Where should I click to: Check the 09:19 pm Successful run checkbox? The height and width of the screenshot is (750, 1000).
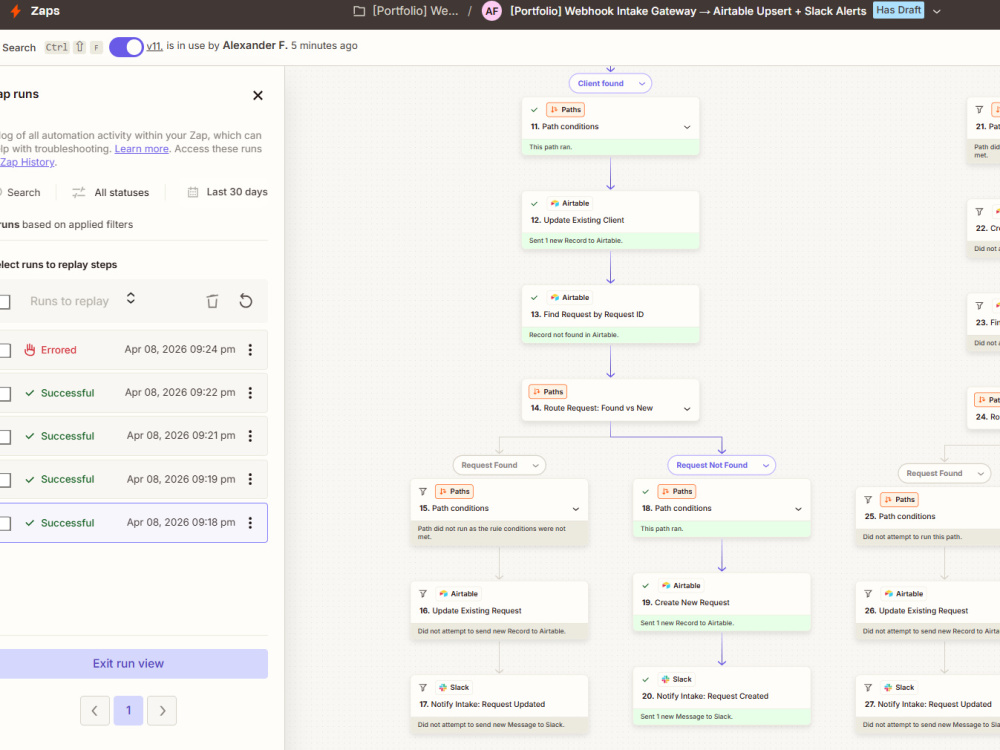coord(4,480)
